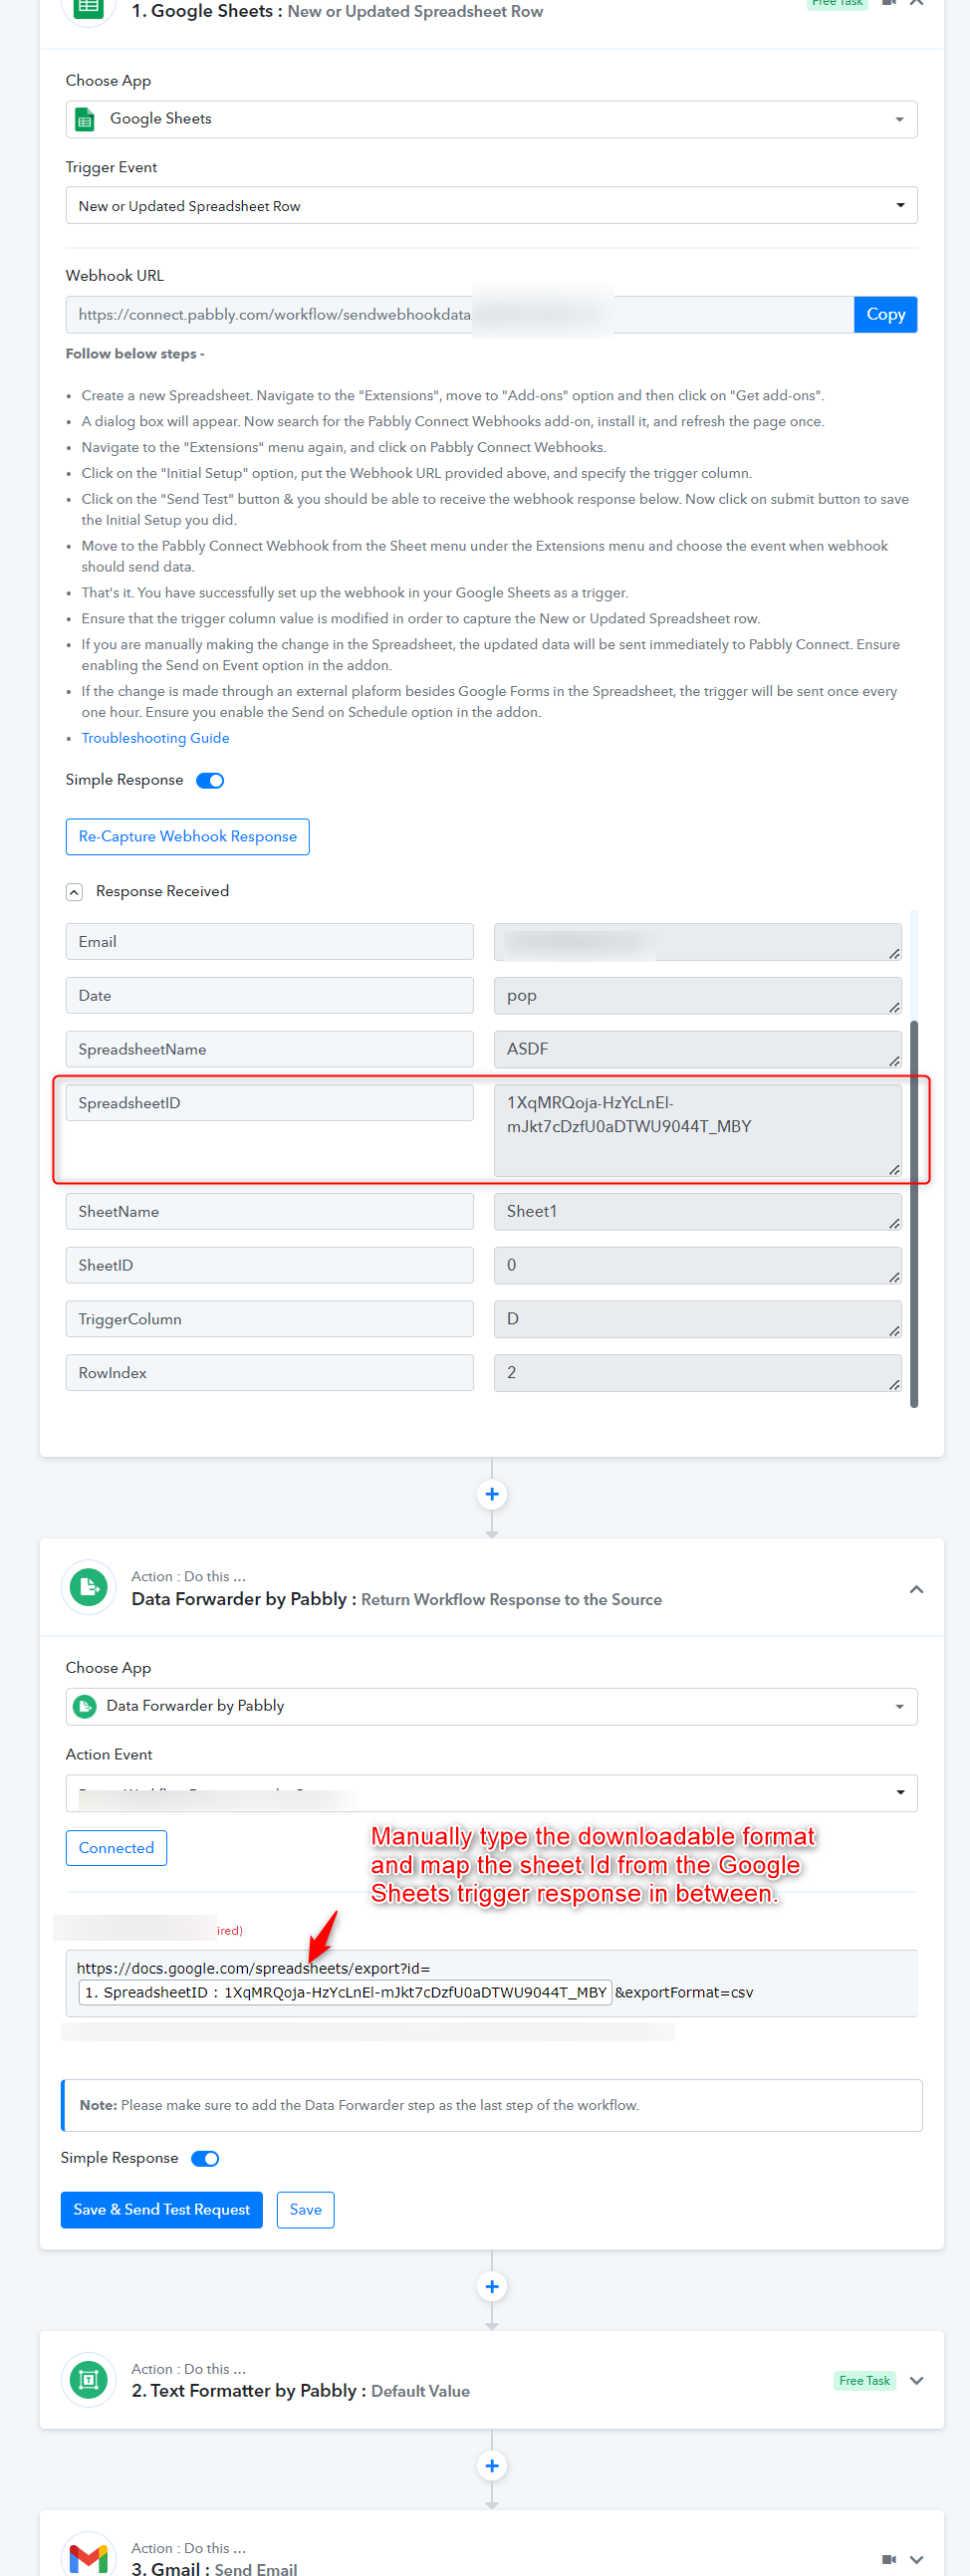Click the resize handle of SpreadsheetID value box
Viewport: 970px width, 2576px height.
[894, 1169]
